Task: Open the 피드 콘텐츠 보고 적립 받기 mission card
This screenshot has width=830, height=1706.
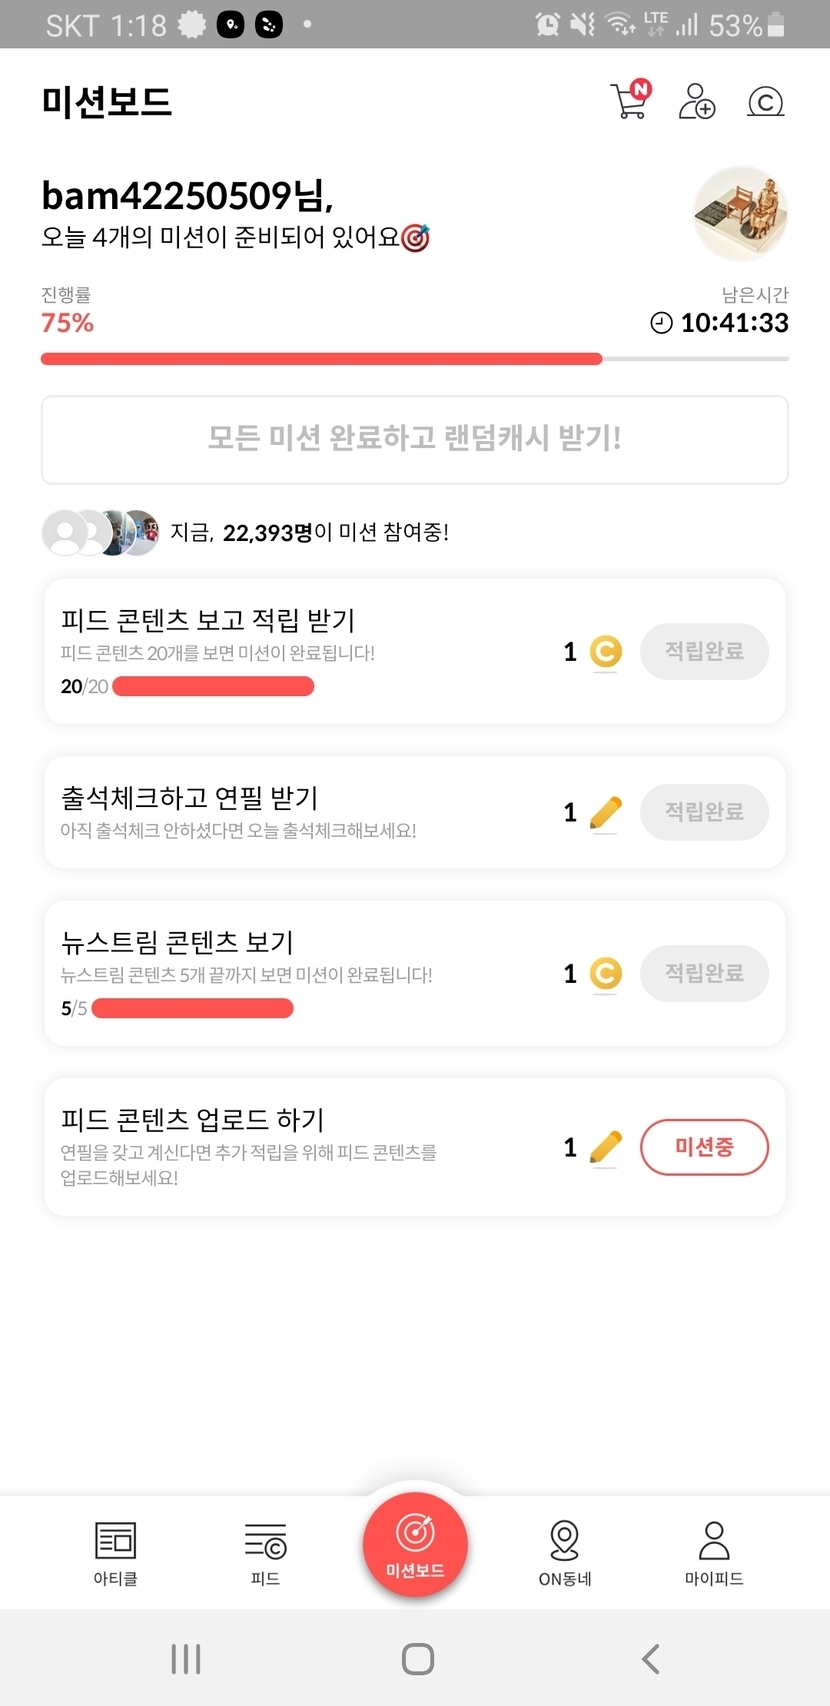Action: pyautogui.click(x=300, y=650)
